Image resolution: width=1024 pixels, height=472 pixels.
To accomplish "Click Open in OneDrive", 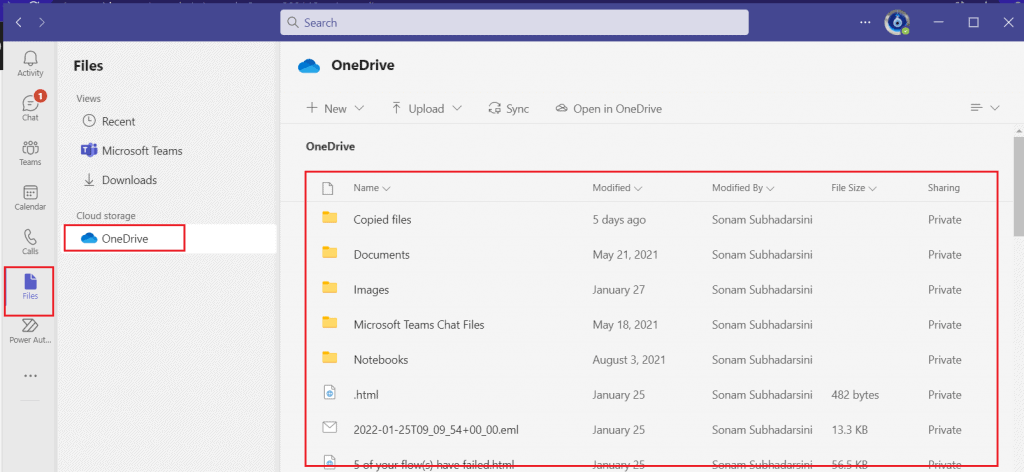I will coord(609,108).
